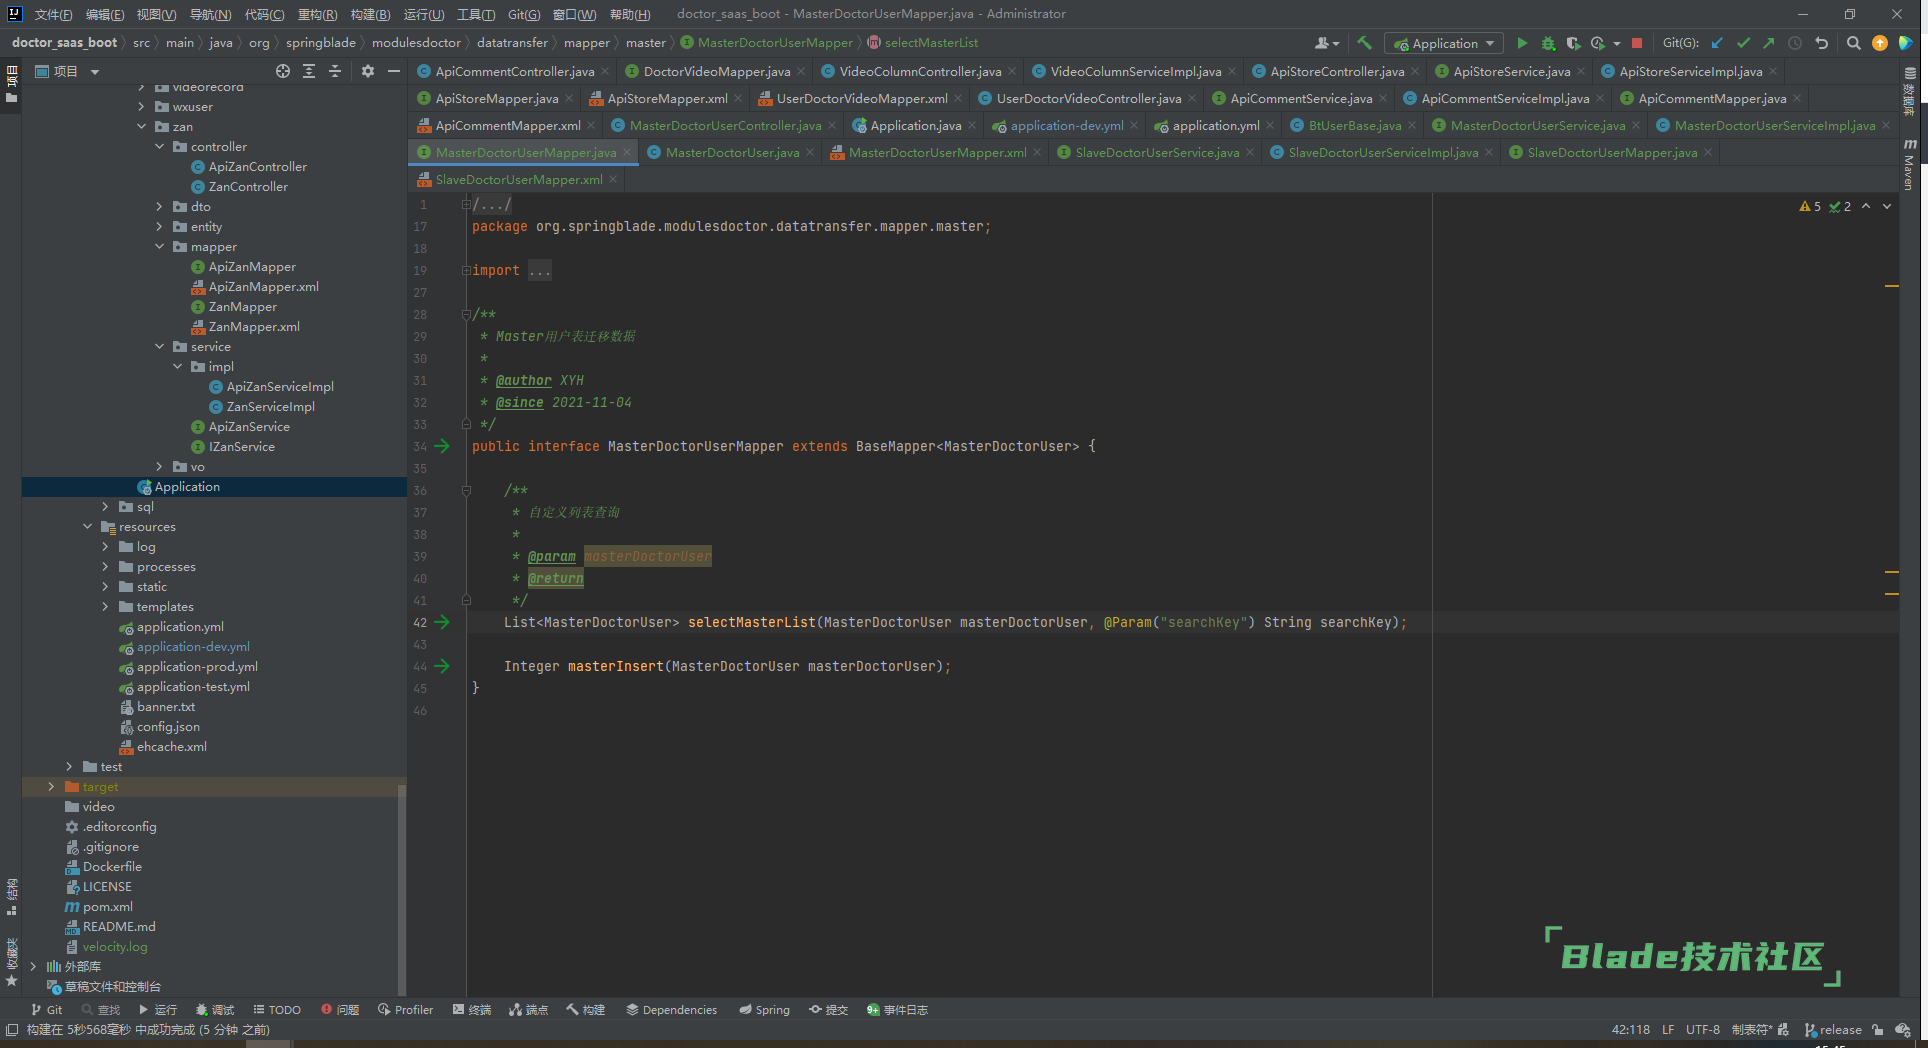This screenshot has height=1048, width=1928.
Task: Locate the opened file with crosshair icon
Action: [283, 71]
